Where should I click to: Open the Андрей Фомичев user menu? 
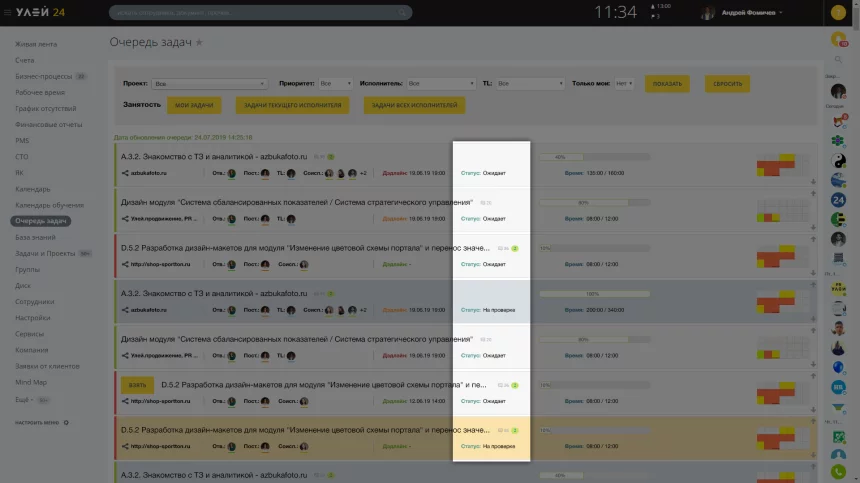pos(742,13)
